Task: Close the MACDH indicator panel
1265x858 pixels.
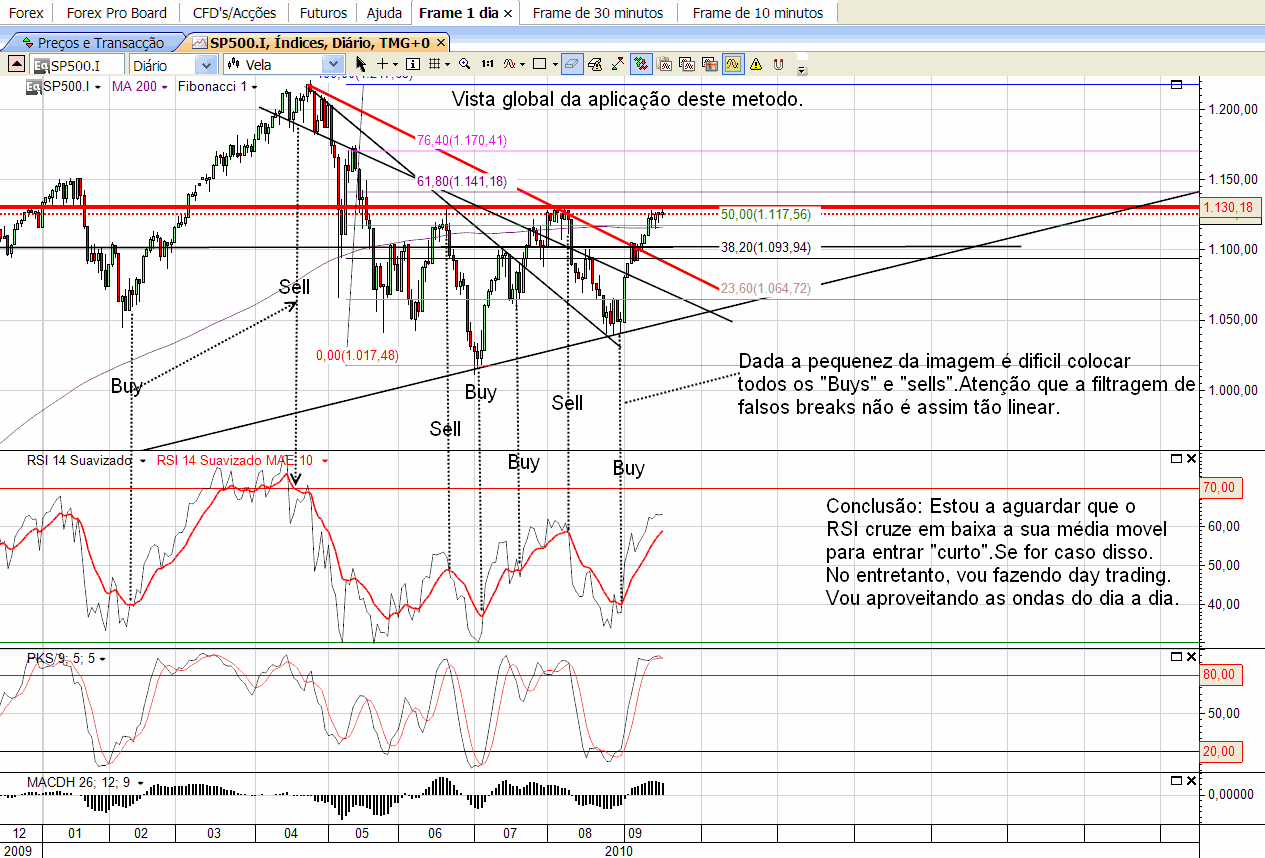Action: pyautogui.click(x=1190, y=780)
